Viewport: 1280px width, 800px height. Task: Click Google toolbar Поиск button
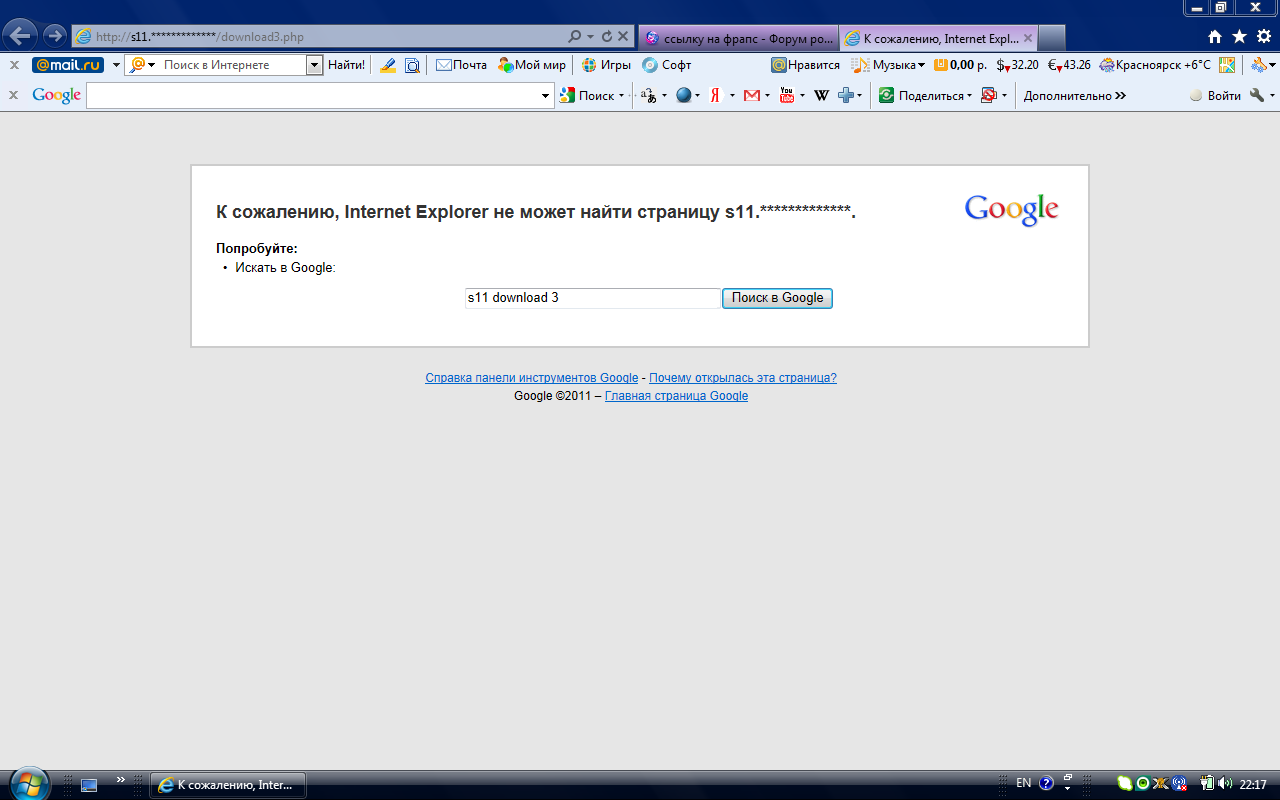click(x=592, y=96)
